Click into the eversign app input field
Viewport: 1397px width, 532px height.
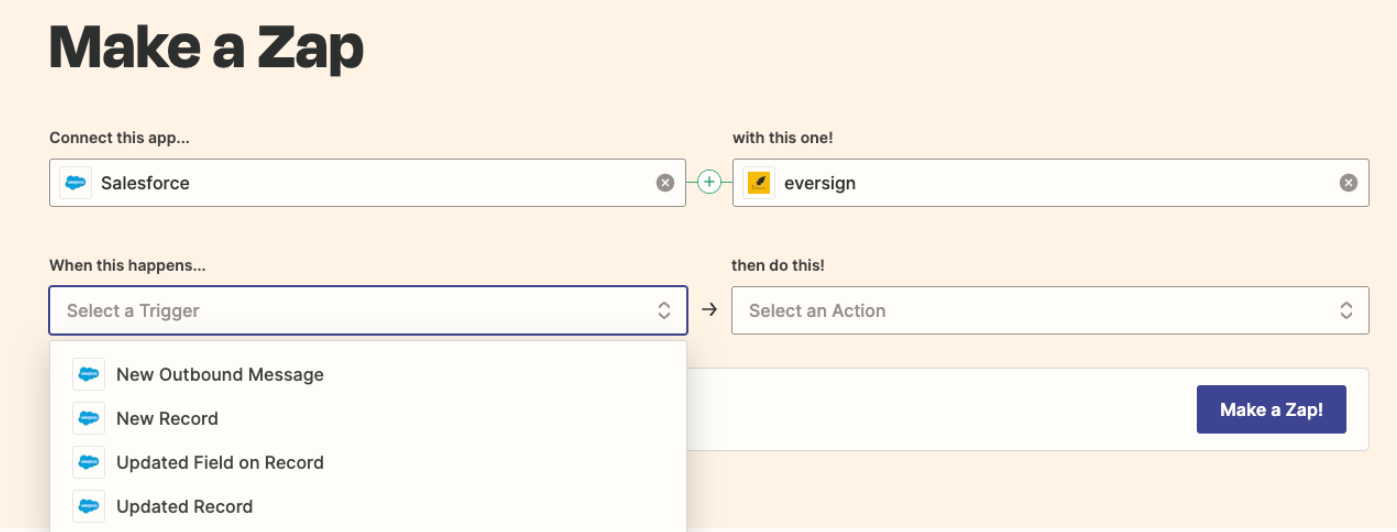click(x=1050, y=183)
